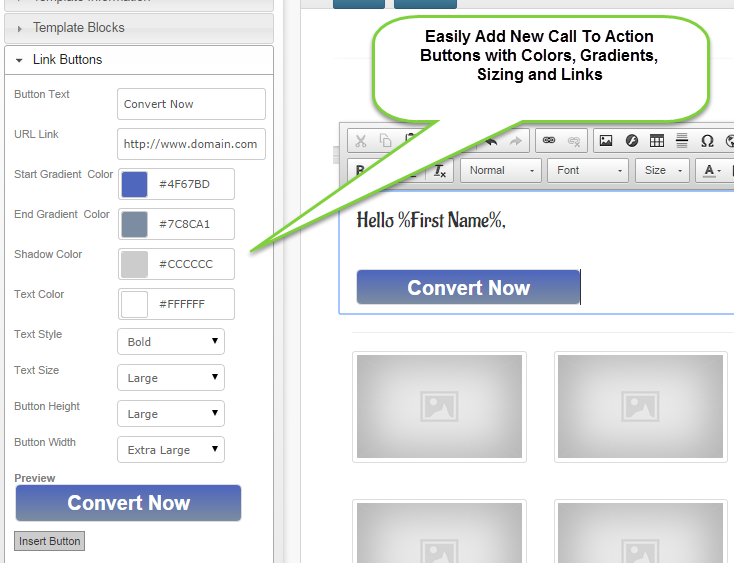This screenshot has width=734, height=563.
Task: Click the top-left image placeholder thumbnail
Action: click(439, 407)
